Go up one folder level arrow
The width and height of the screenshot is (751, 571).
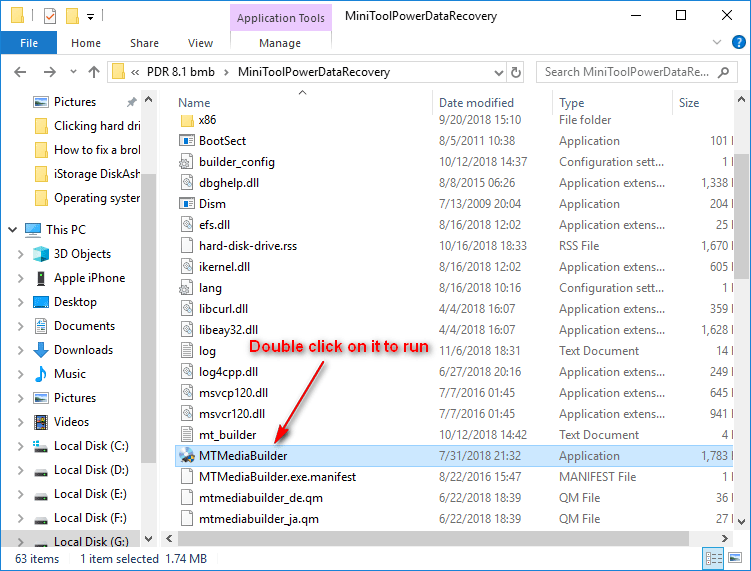94,72
